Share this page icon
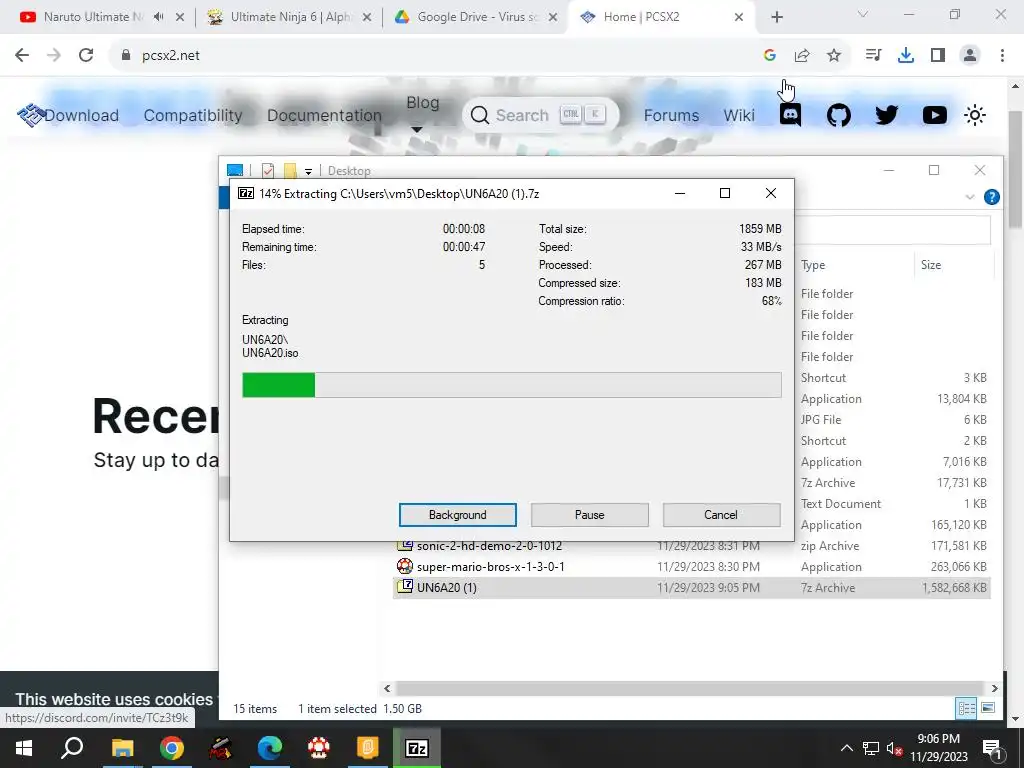The width and height of the screenshot is (1024, 768). [802, 56]
